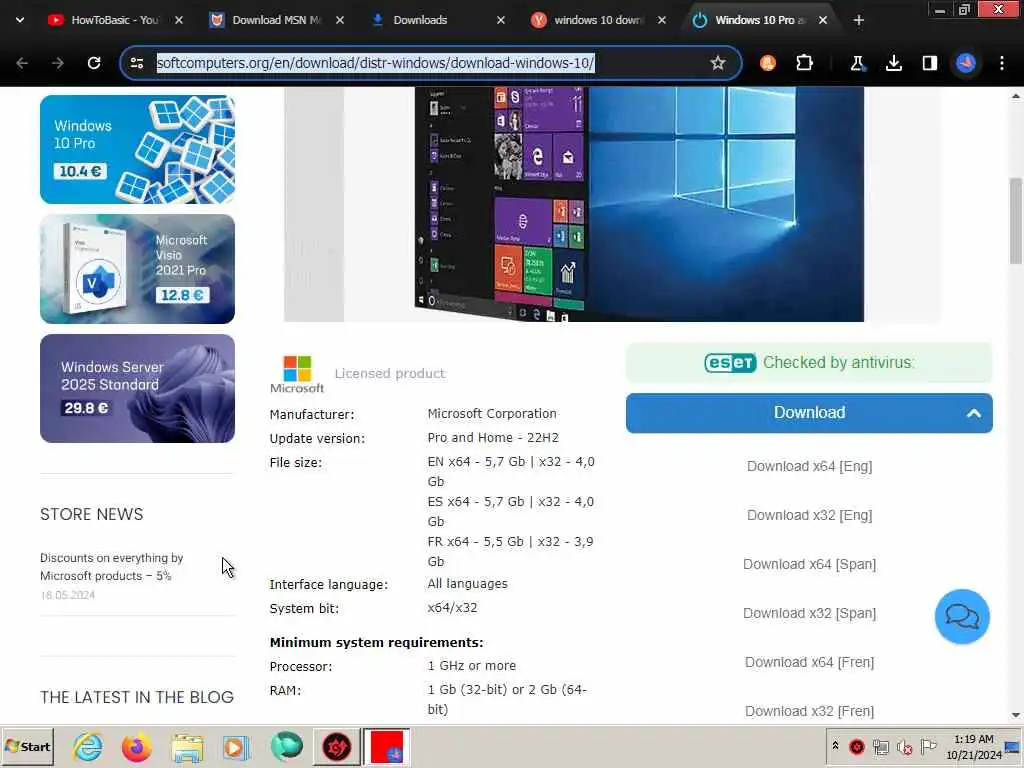Open Windows Server 2025 Standard banner
Image resolution: width=1024 pixels, height=768 pixels.
tap(137, 389)
